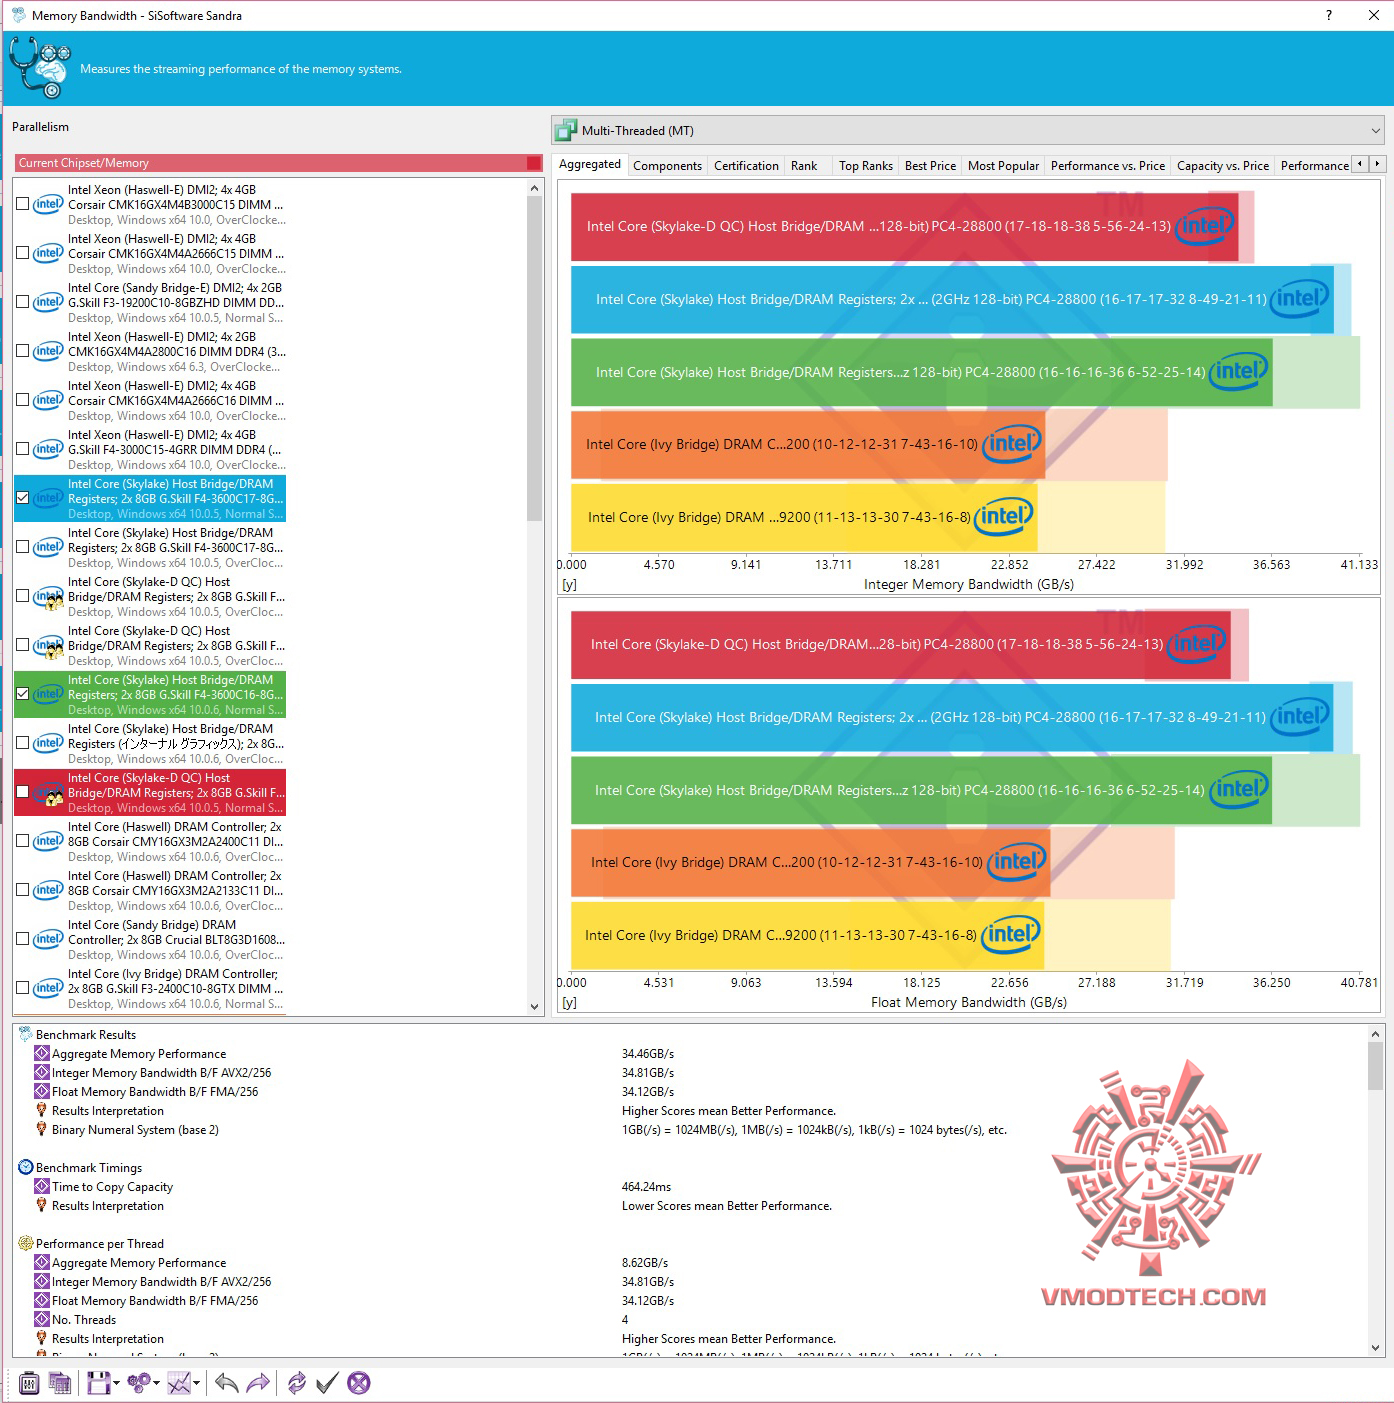Click the Multi-Threaded dropdown's green icon
The width and height of the screenshot is (1394, 1403).
pos(566,130)
